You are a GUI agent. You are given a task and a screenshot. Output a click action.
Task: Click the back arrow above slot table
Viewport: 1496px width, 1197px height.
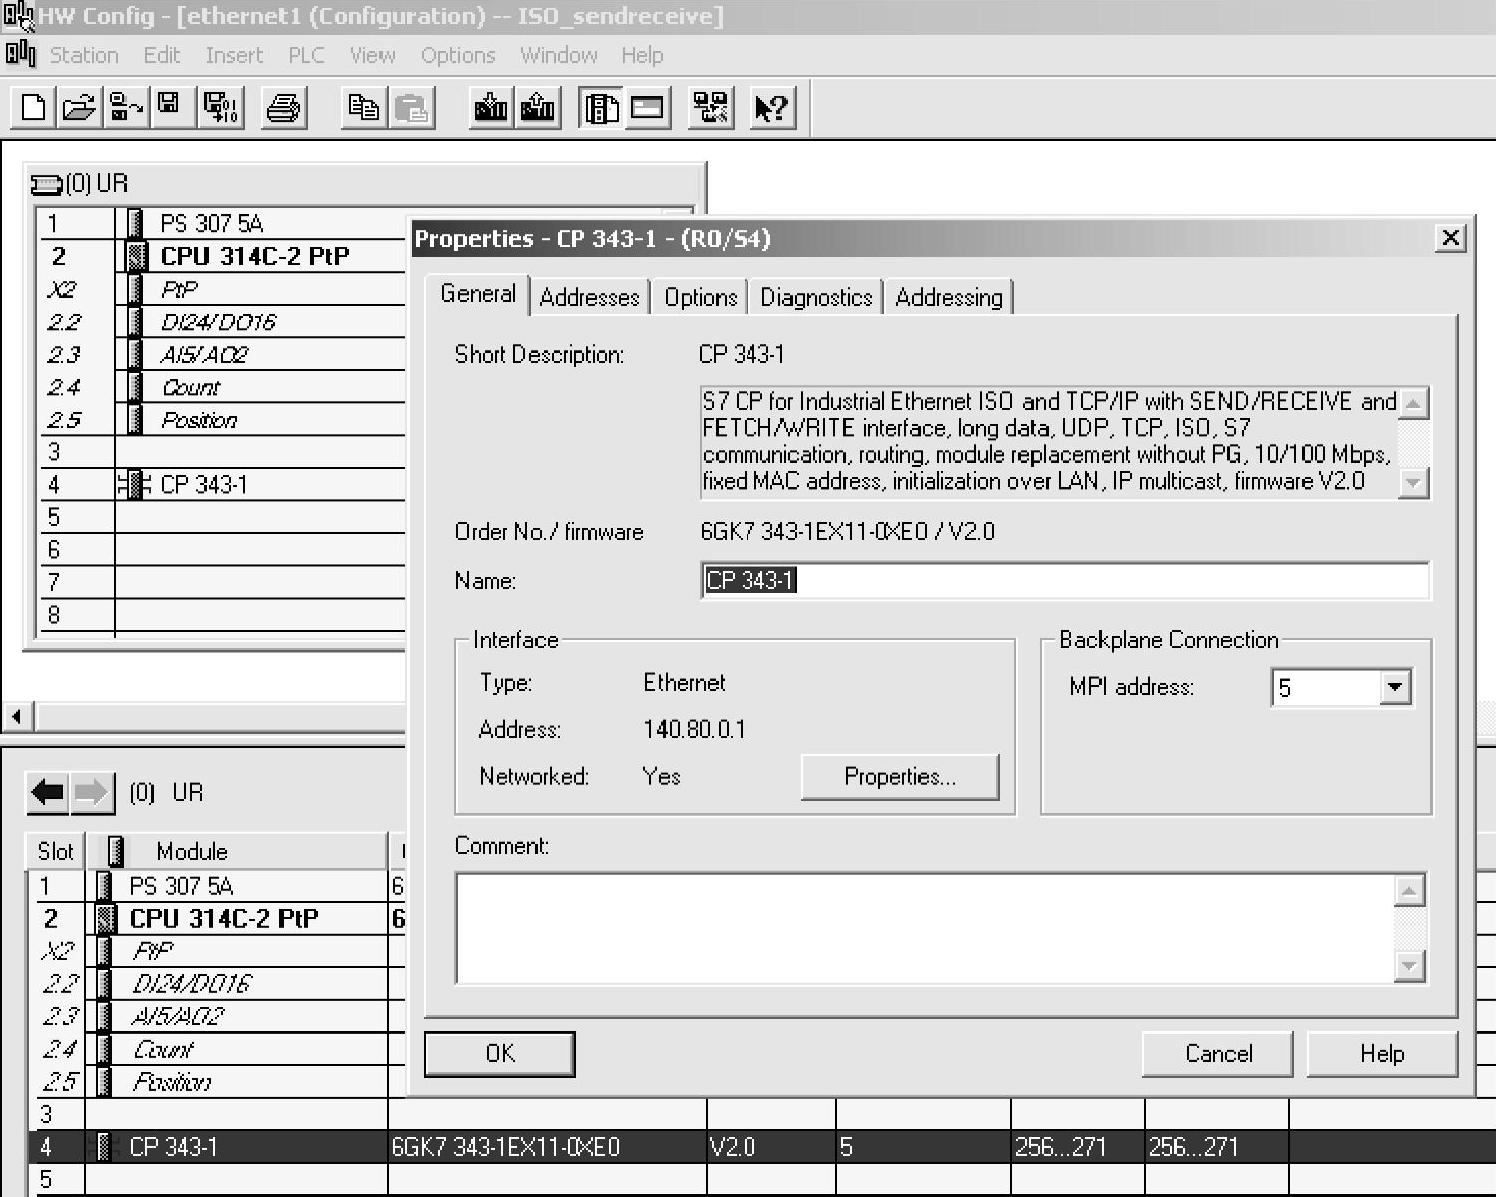click(x=48, y=794)
